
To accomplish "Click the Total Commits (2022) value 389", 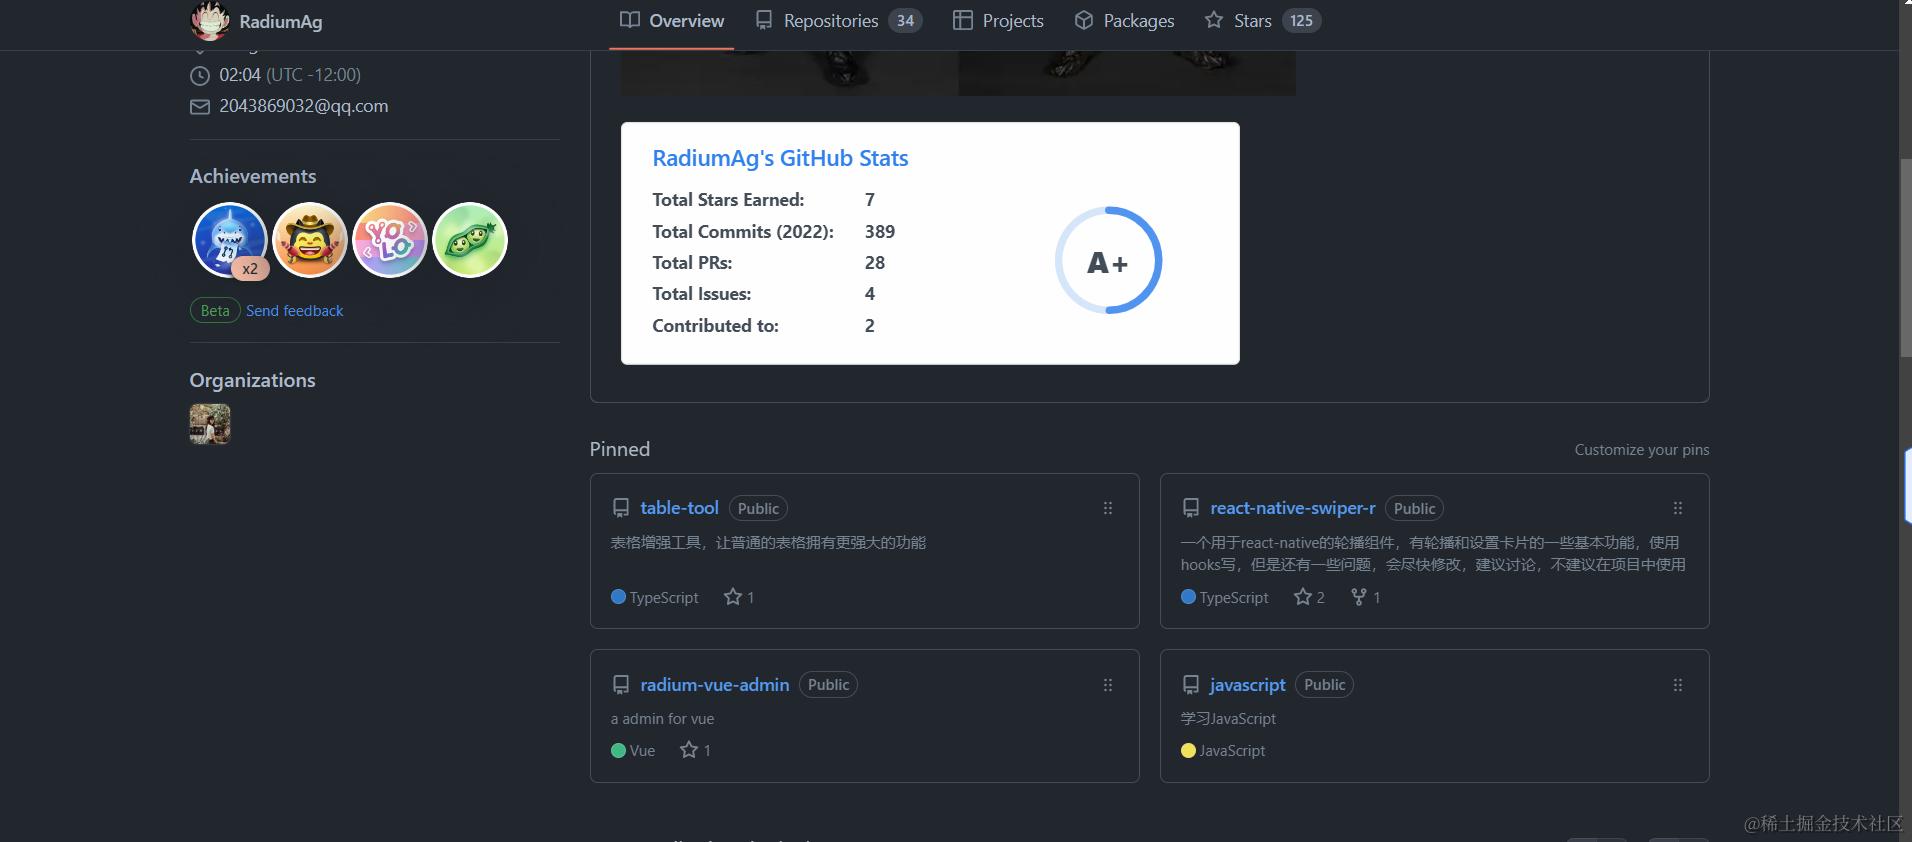I will pyautogui.click(x=880, y=231).
